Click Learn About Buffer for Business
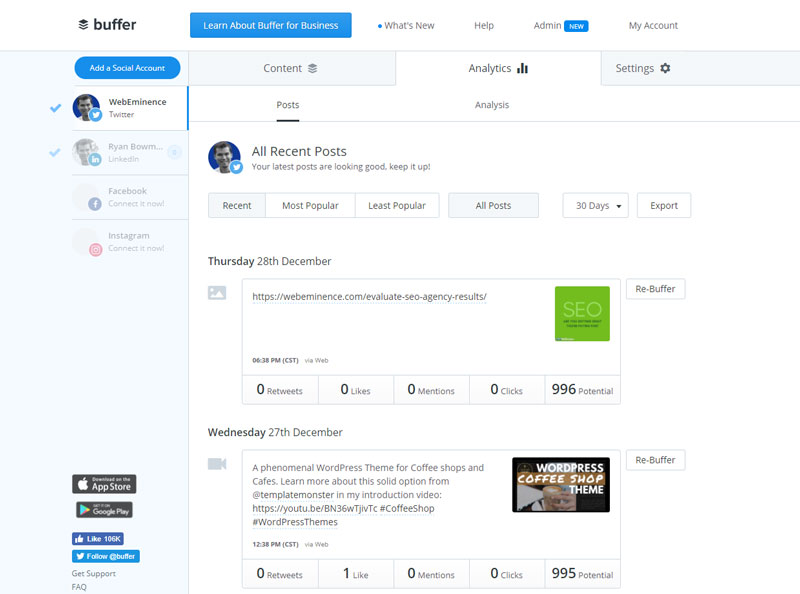The image size is (800, 594). click(270, 26)
